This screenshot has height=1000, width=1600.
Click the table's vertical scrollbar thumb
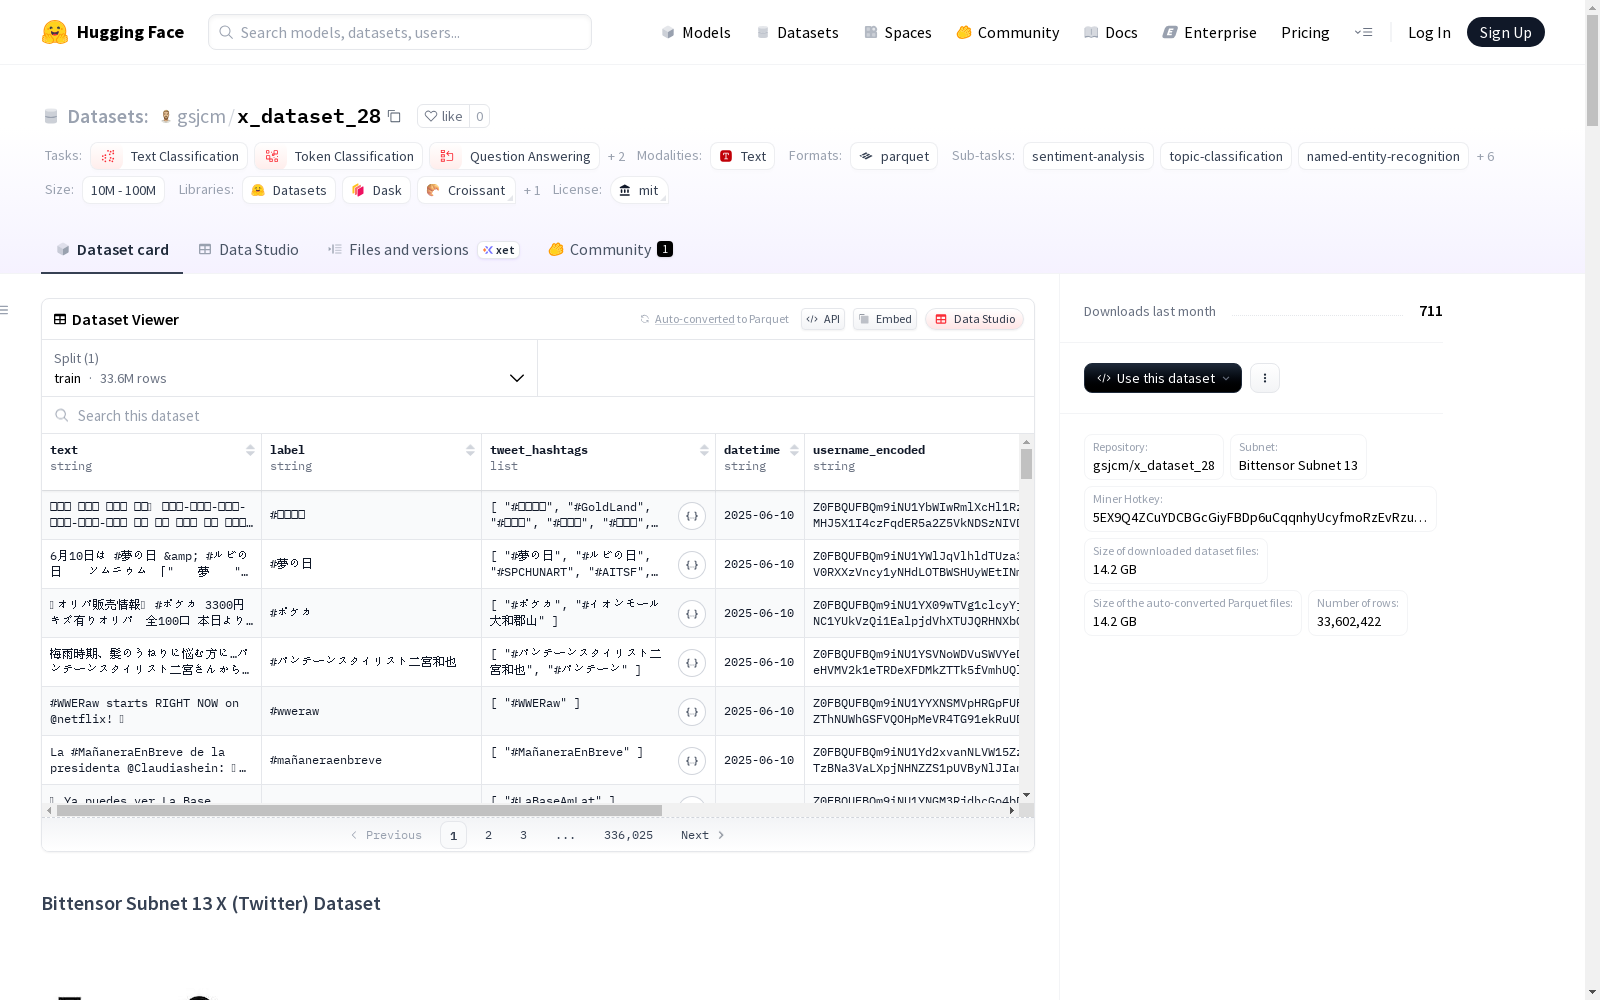tap(1026, 464)
